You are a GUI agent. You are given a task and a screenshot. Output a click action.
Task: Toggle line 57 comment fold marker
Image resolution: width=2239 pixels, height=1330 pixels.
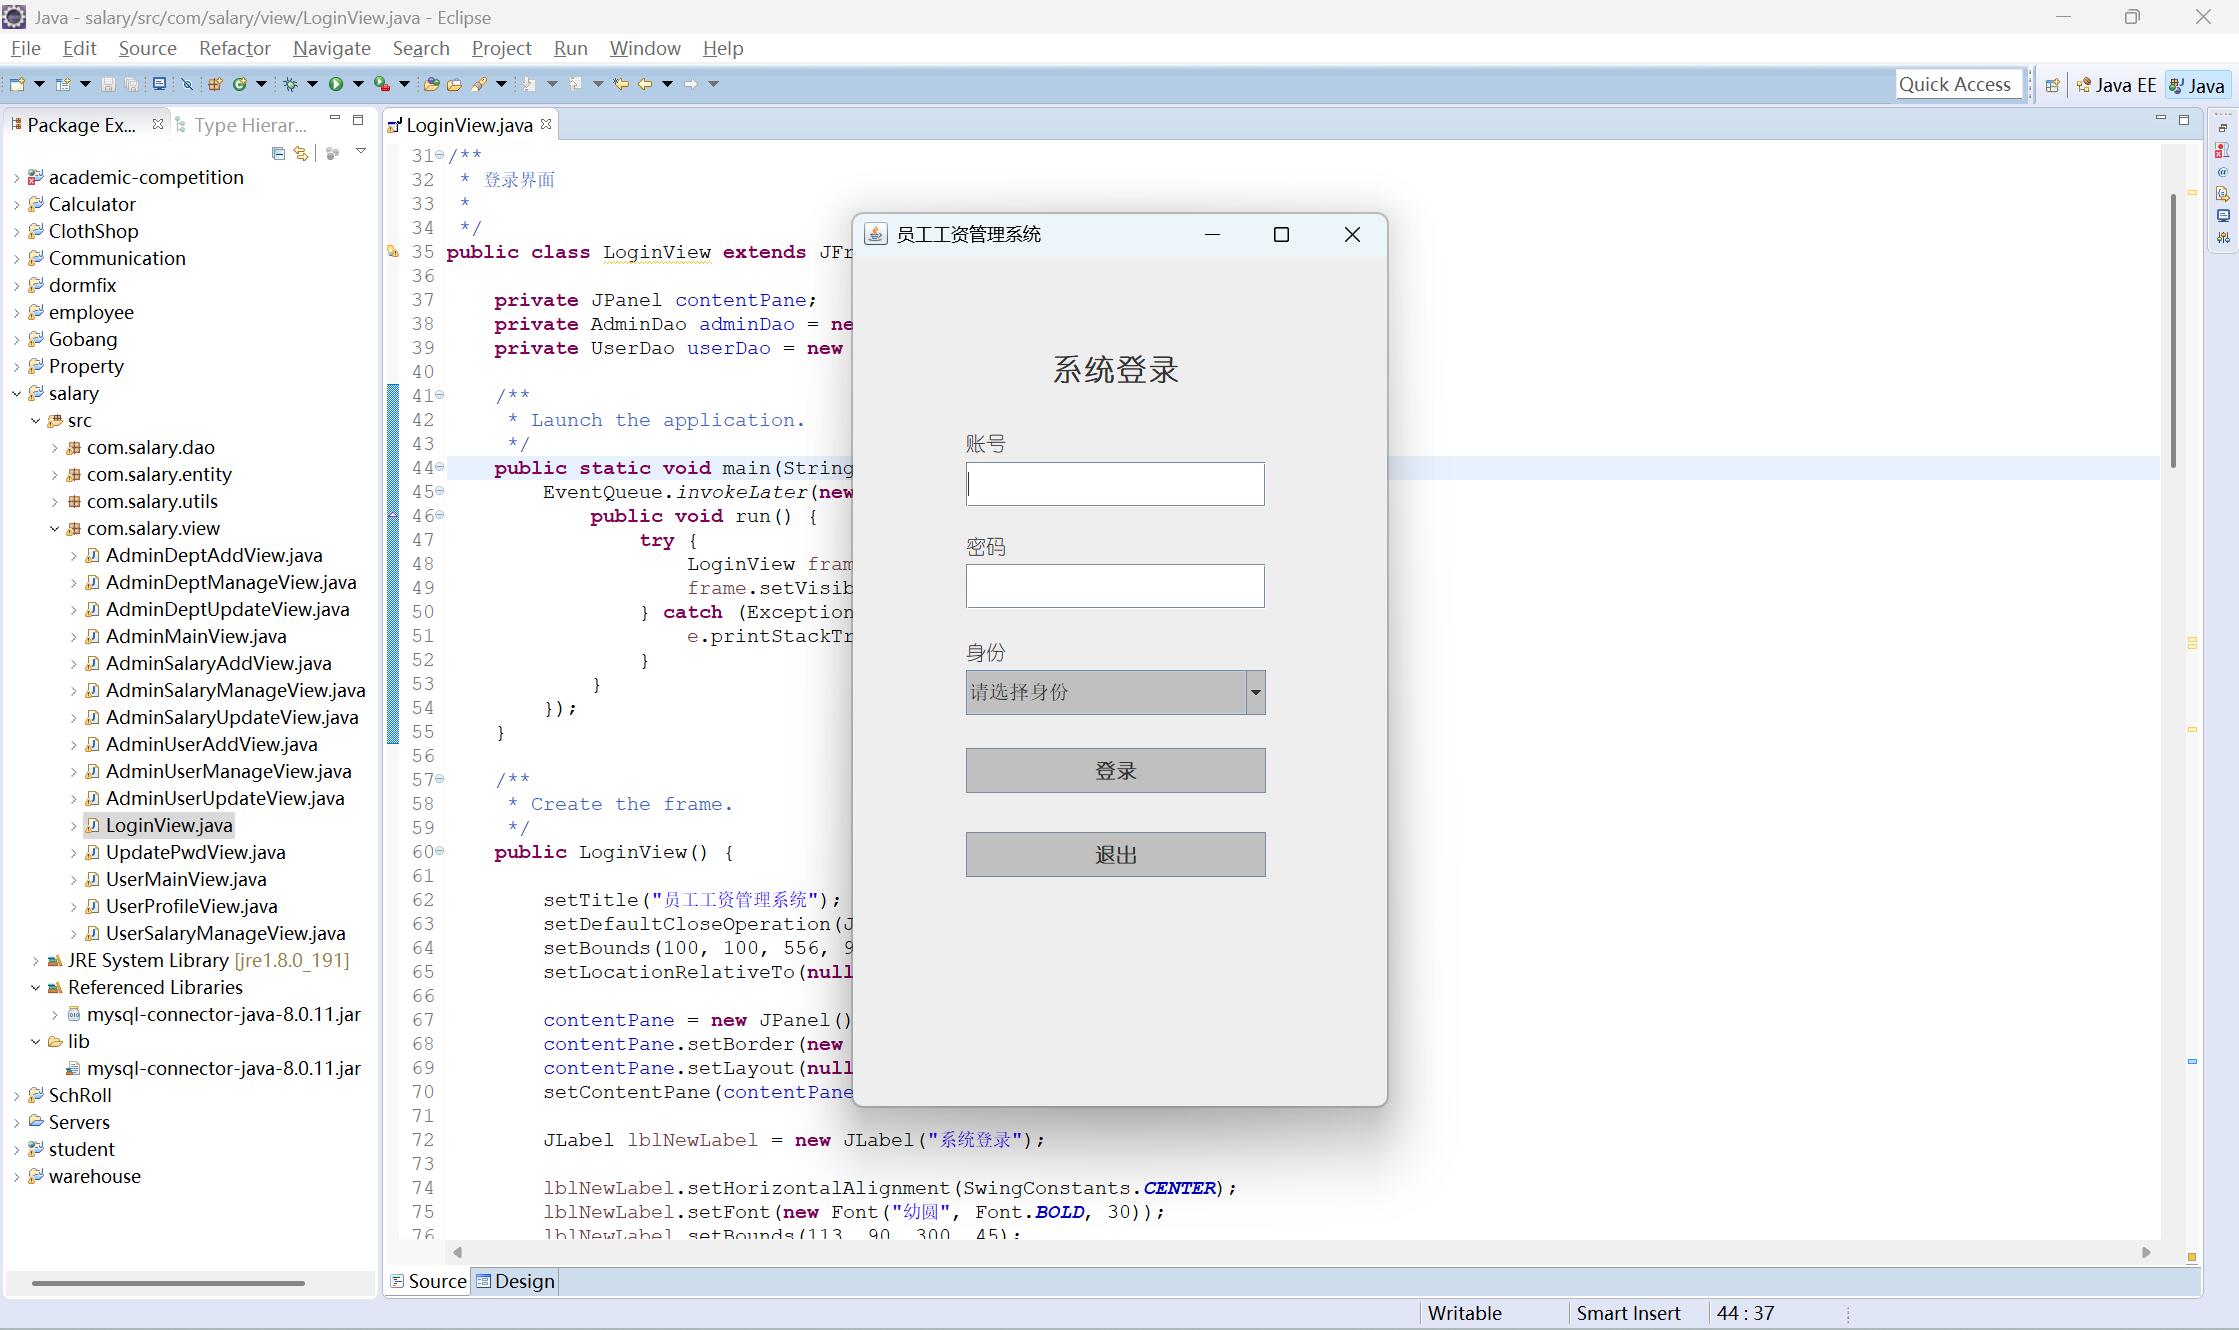[440, 779]
